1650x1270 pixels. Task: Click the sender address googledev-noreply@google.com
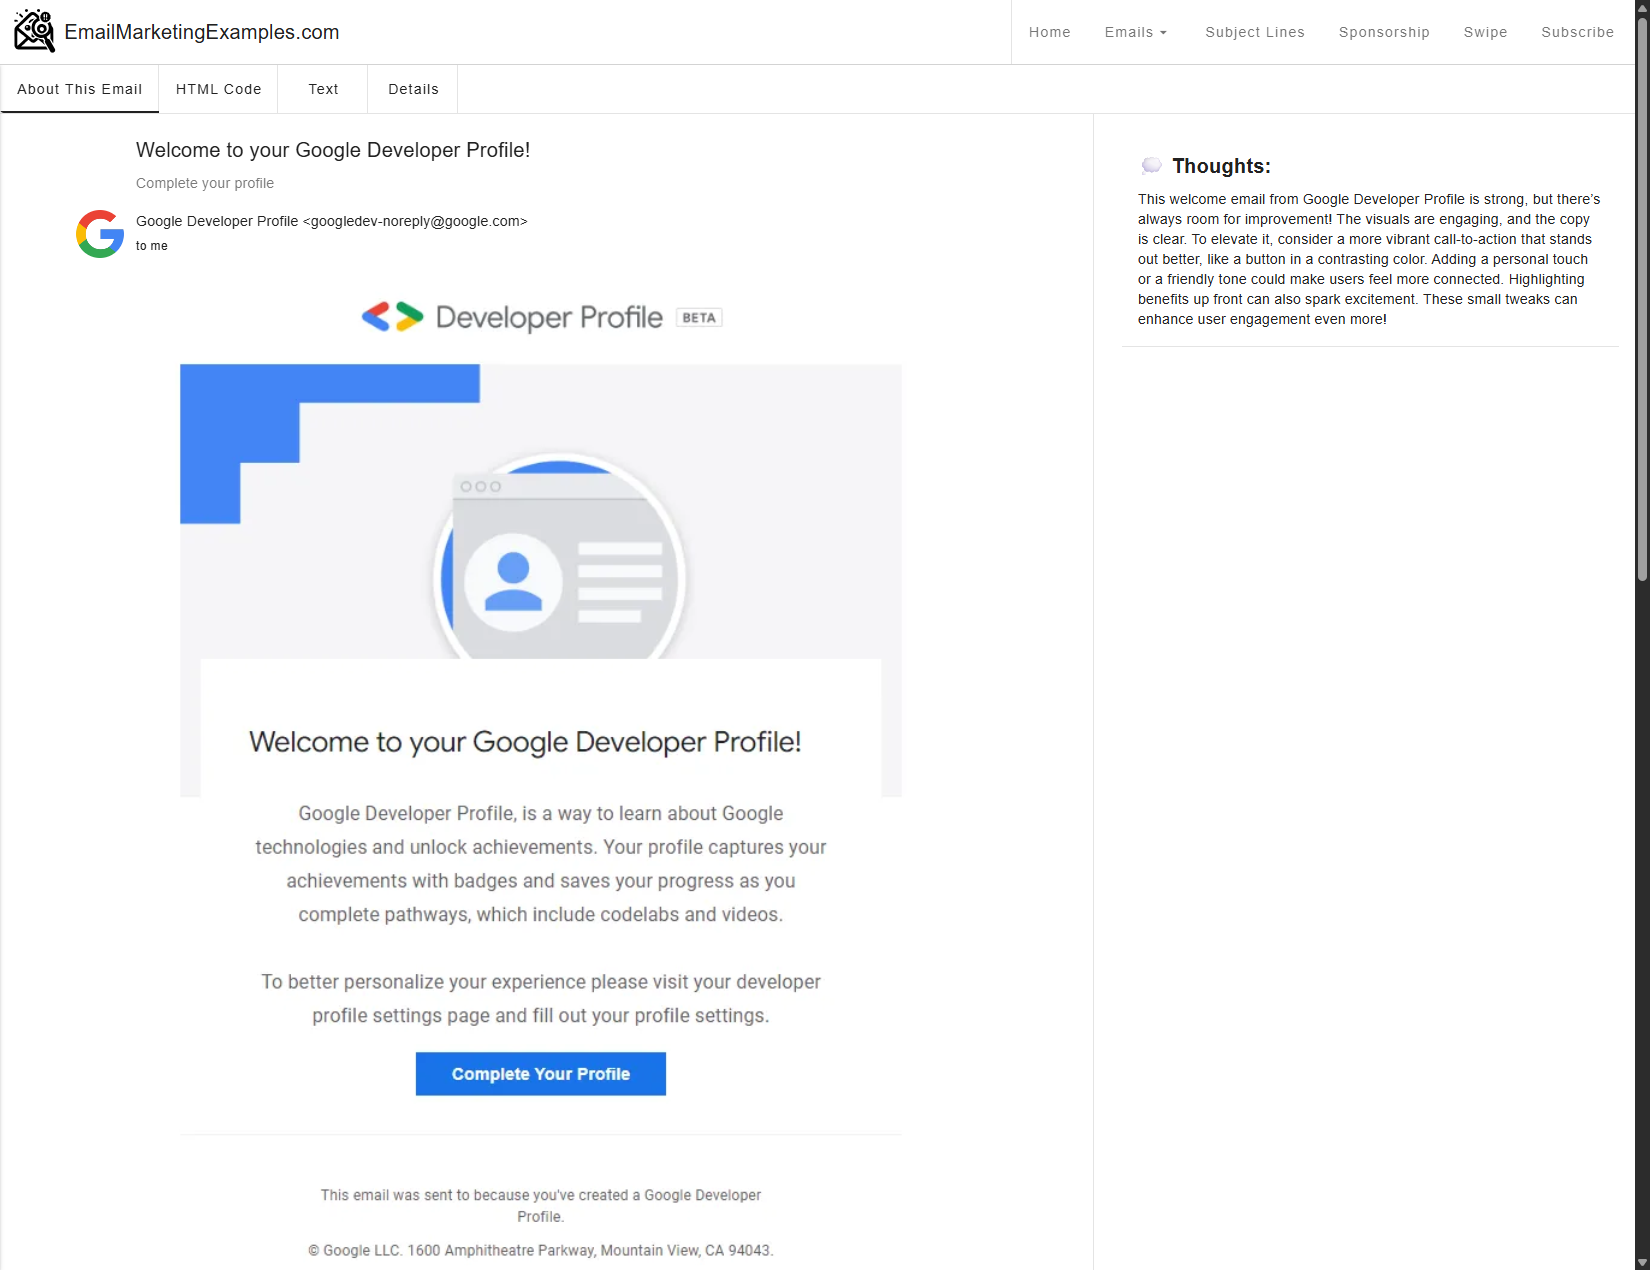[x=415, y=221]
